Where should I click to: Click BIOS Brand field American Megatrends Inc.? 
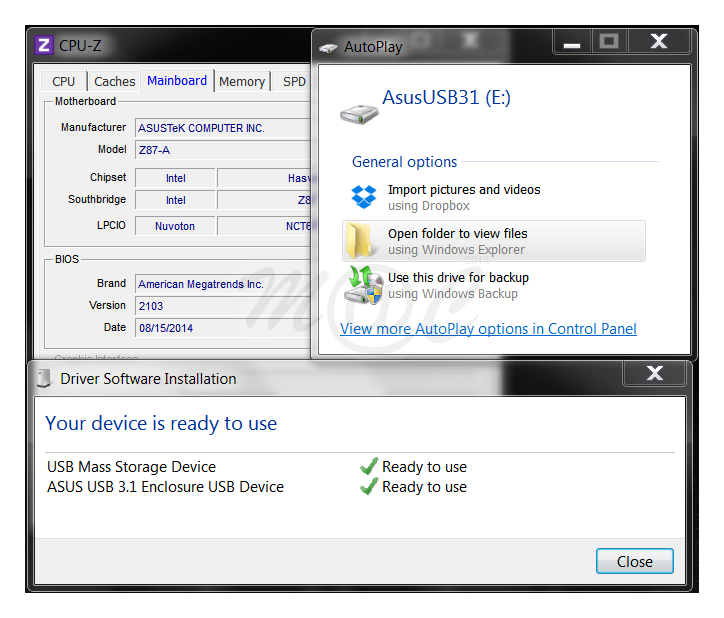pos(223,284)
